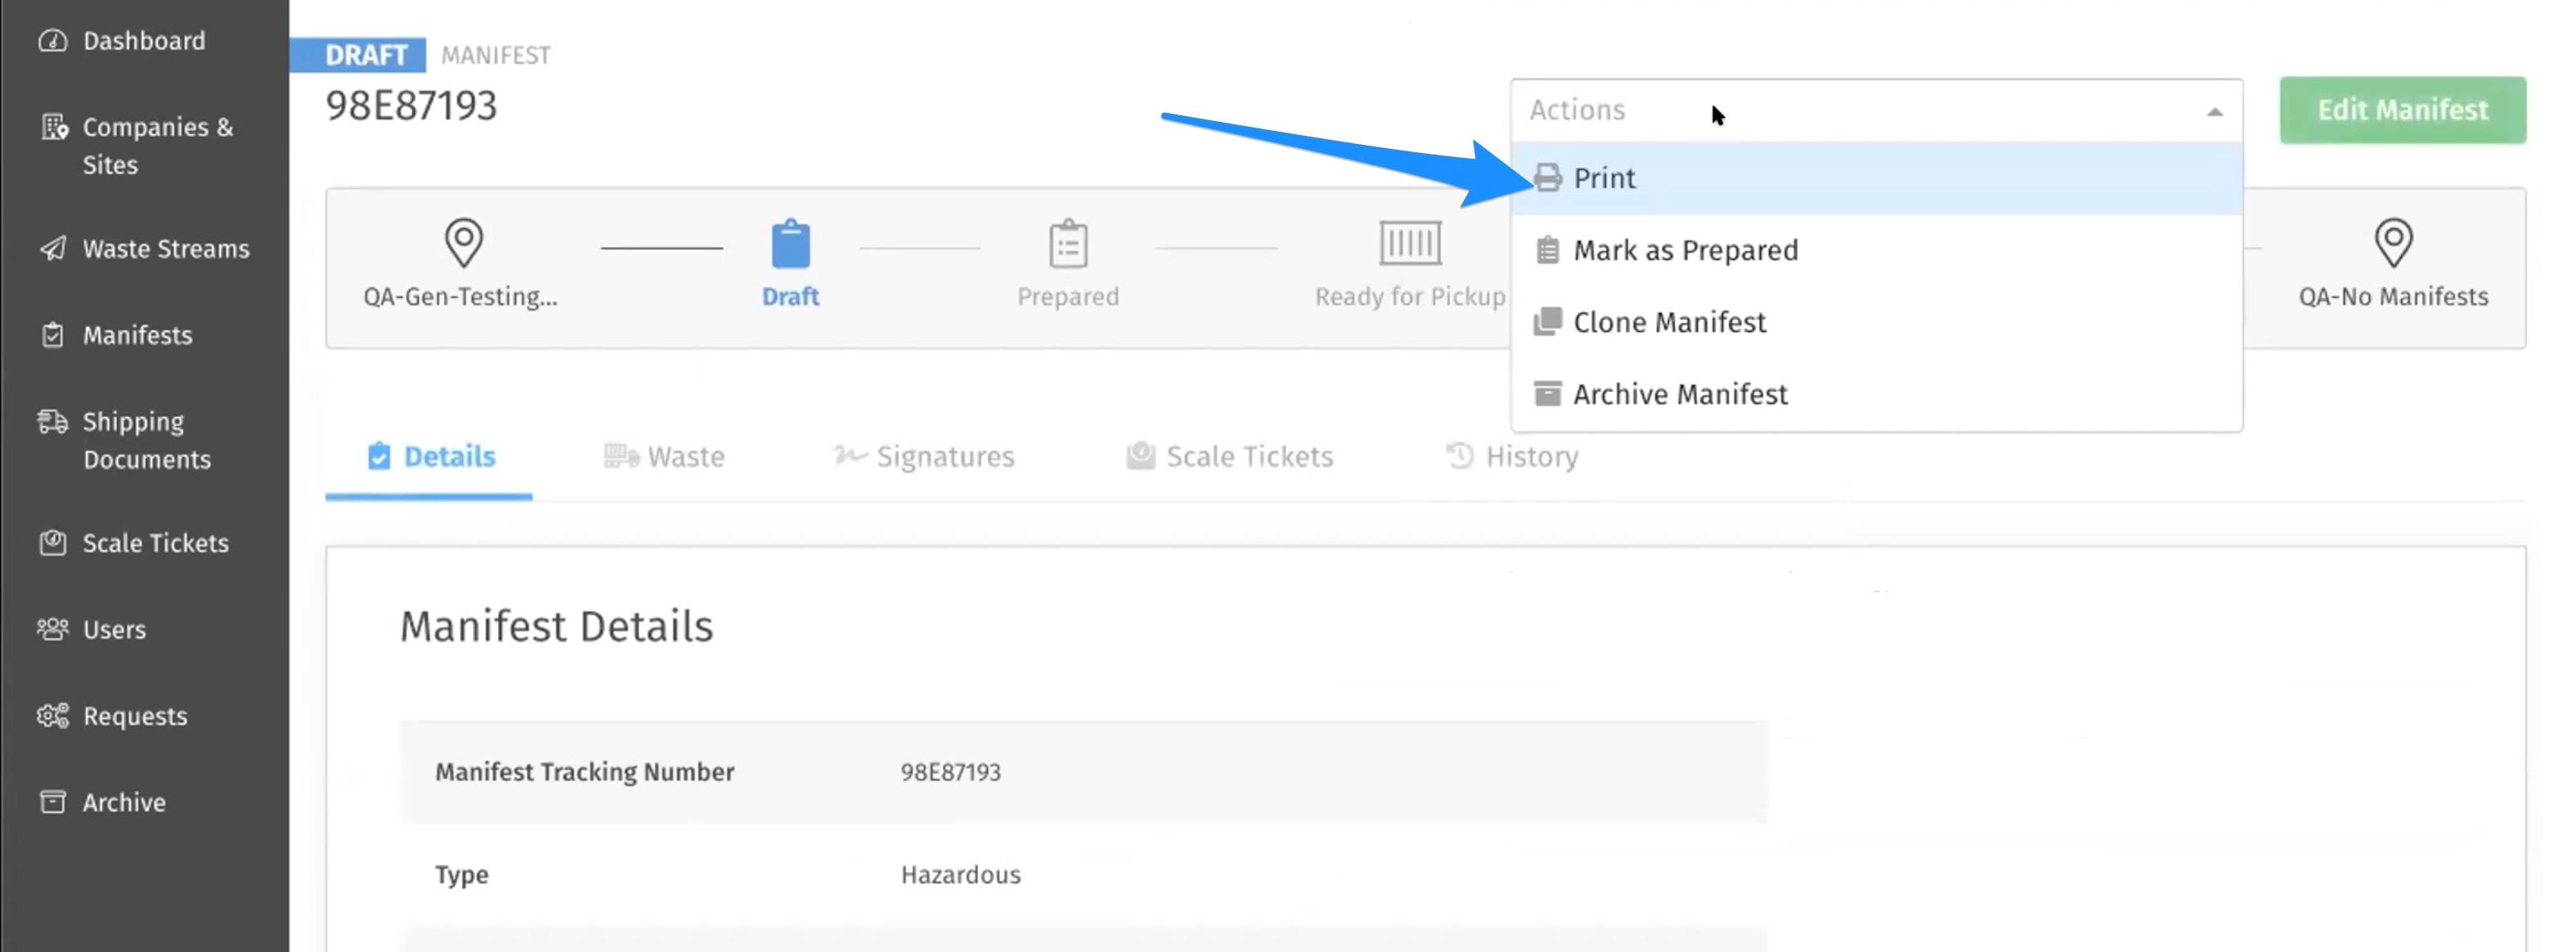Viewport: 2576px width, 952px height.
Task: Select the Users group icon
Action: (x=52, y=629)
